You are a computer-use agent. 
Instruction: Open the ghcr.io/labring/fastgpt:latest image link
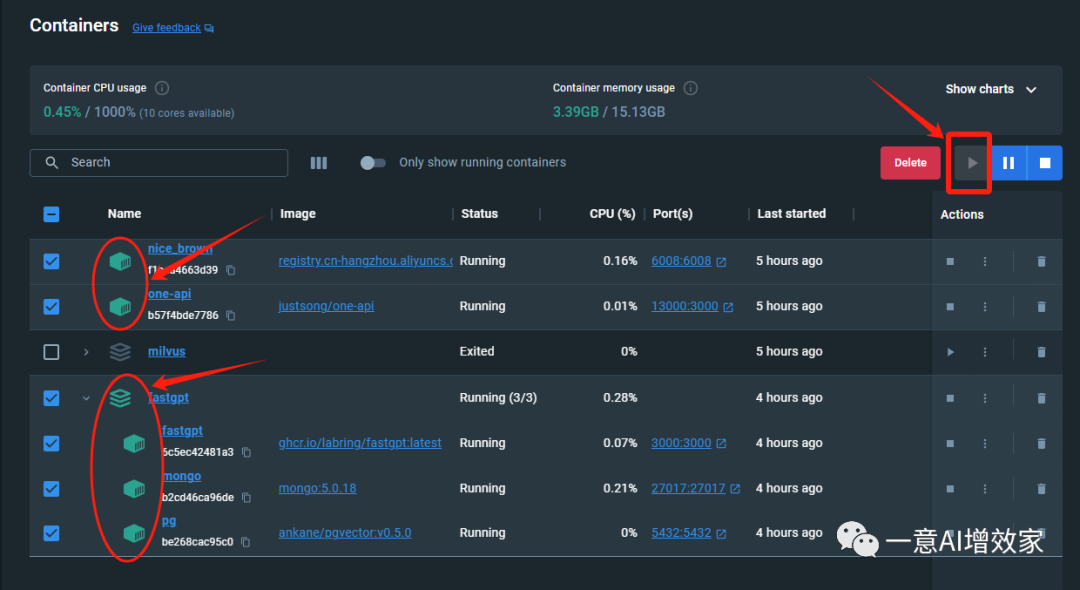point(360,443)
